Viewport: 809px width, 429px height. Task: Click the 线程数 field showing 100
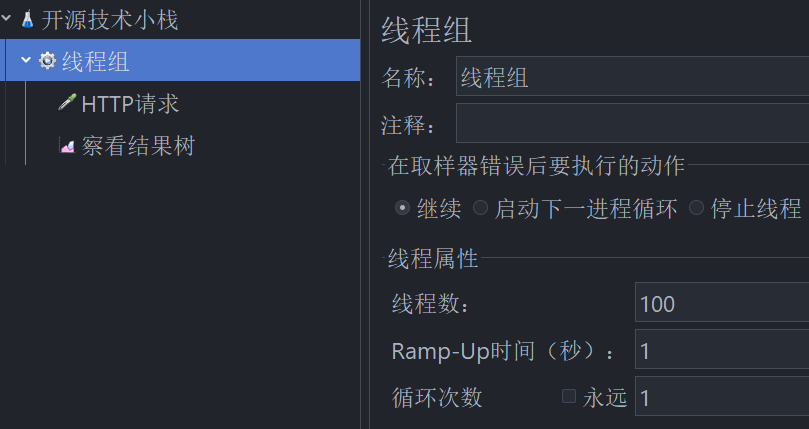pos(722,303)
